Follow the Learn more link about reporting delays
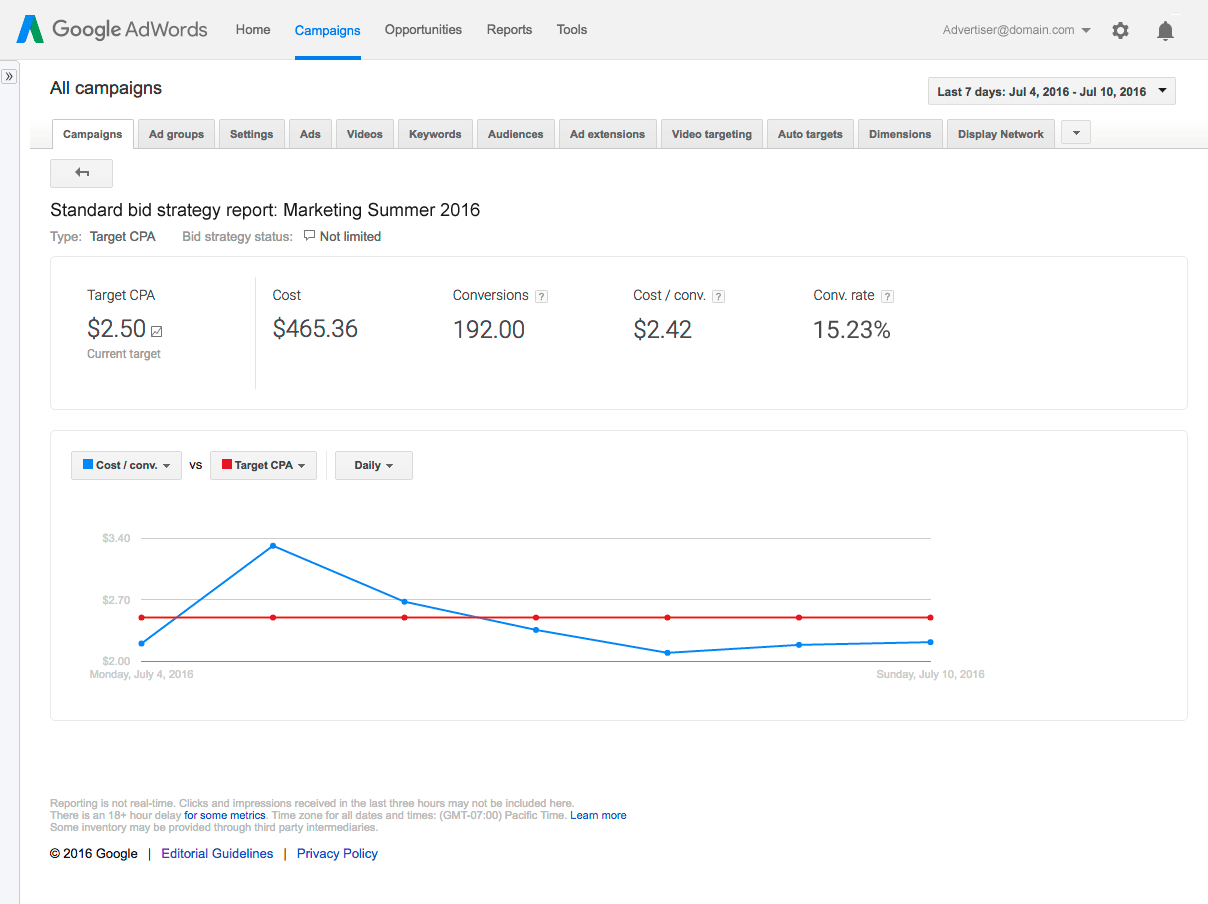The width and height of the screenshot is (1208, 904). click(597, 815)
